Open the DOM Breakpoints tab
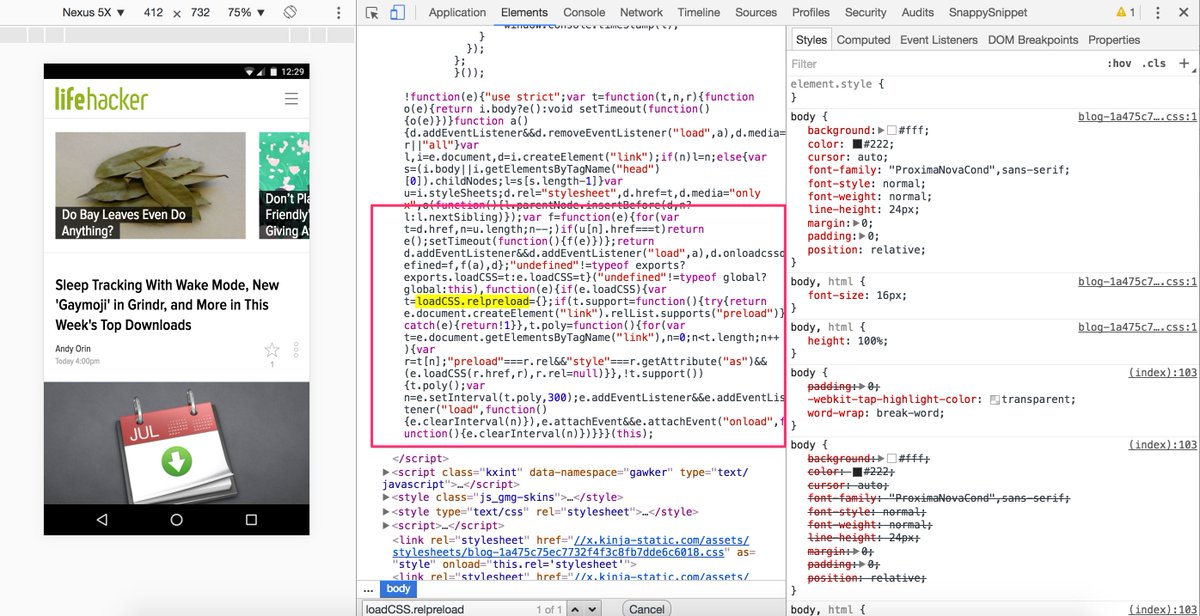Viewport: 1200px width, 616px height. click(x=1033, y=40)
